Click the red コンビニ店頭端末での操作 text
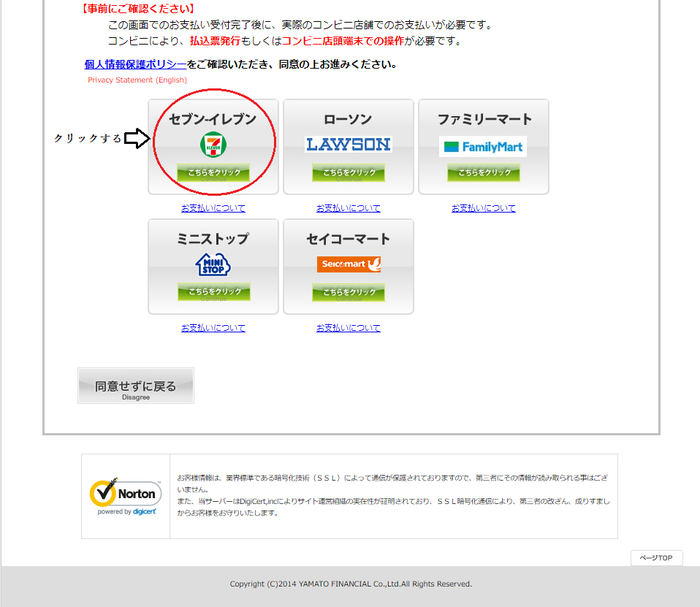The image size is (700, 607). [343, 41]
